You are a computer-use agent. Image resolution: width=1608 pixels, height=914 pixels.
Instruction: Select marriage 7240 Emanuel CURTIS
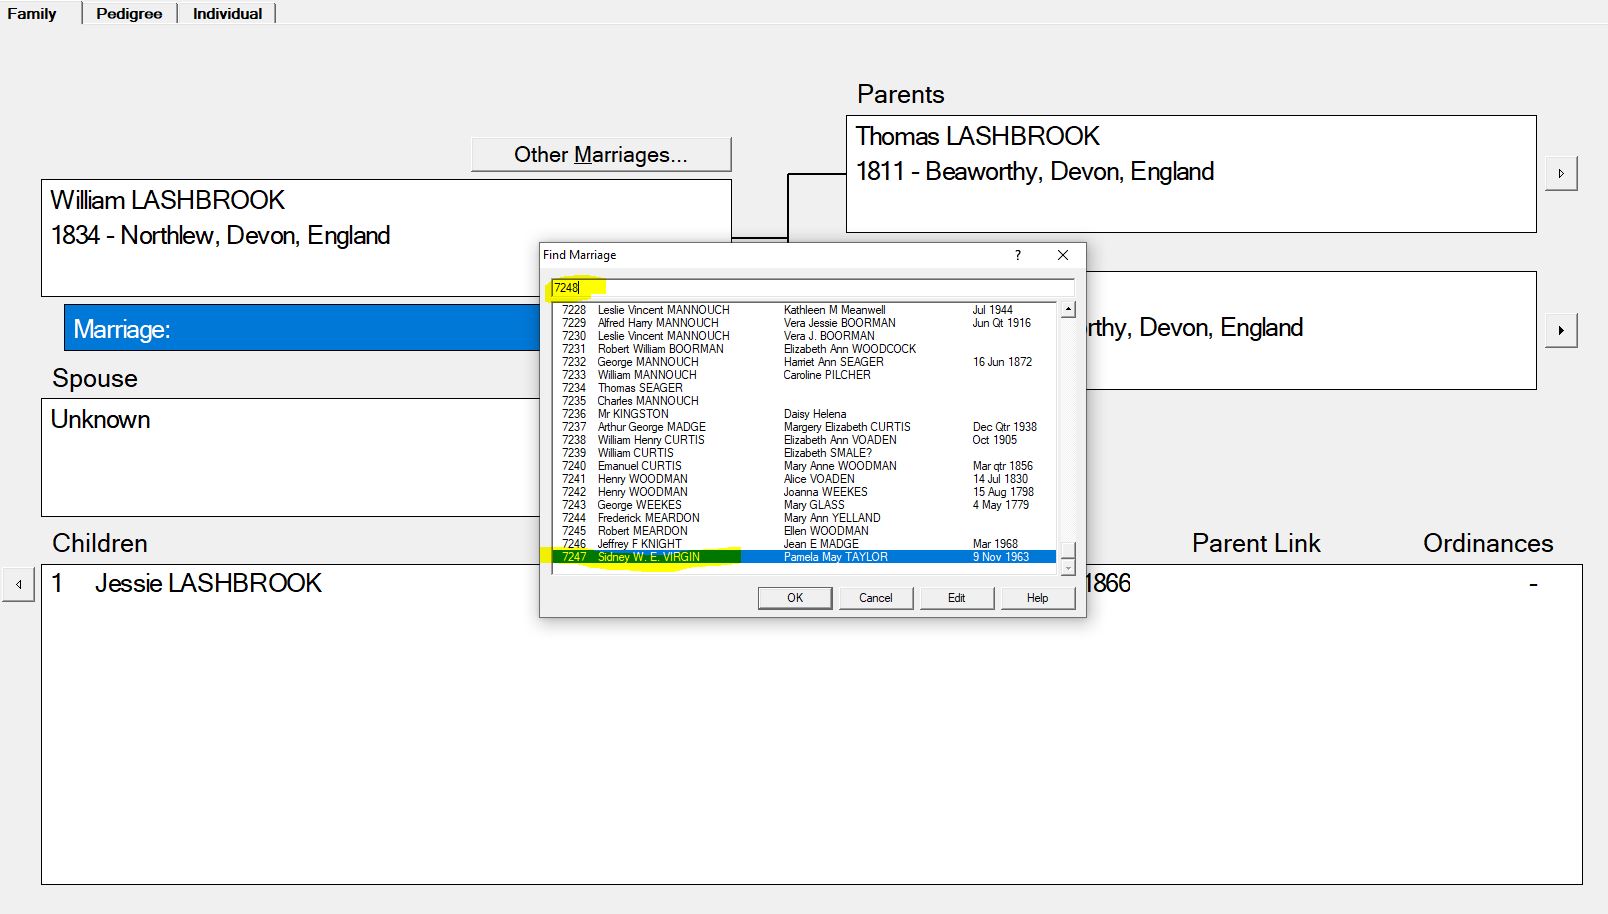804,466
